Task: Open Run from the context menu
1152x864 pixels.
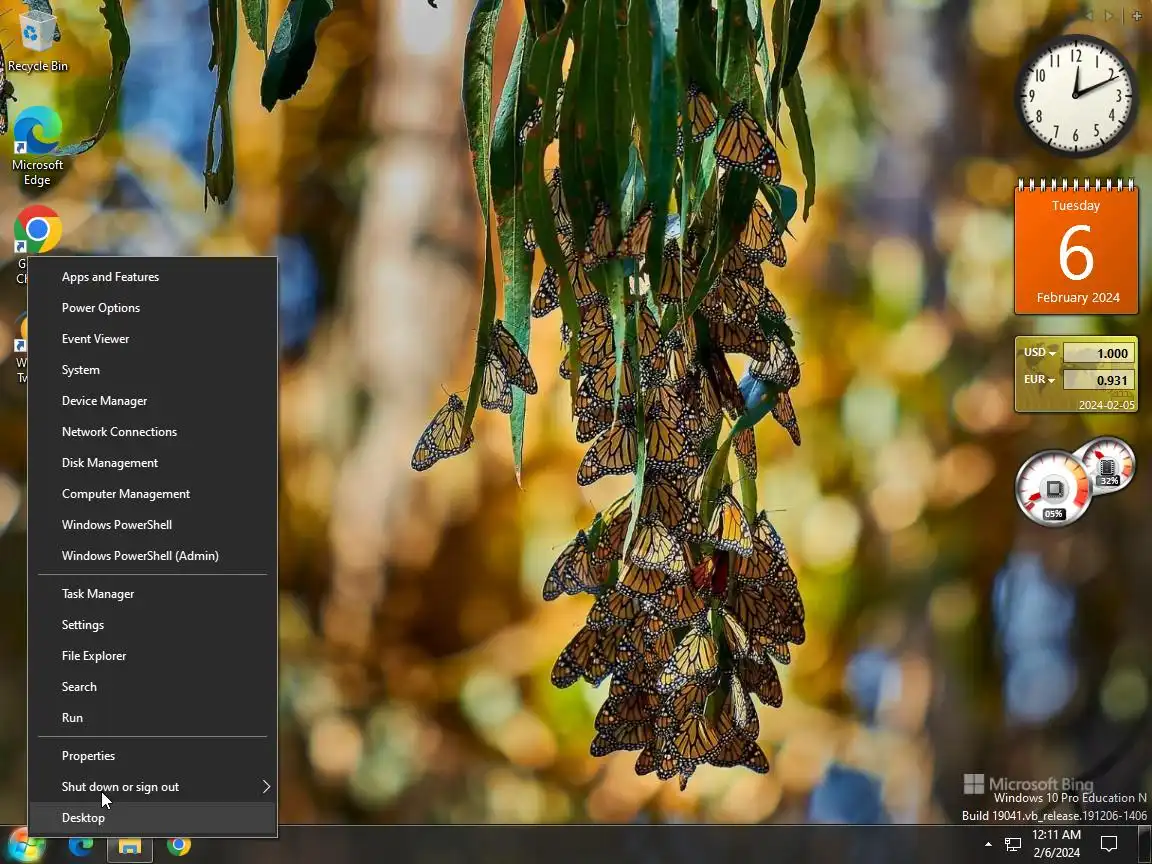Action: point(153,718)
